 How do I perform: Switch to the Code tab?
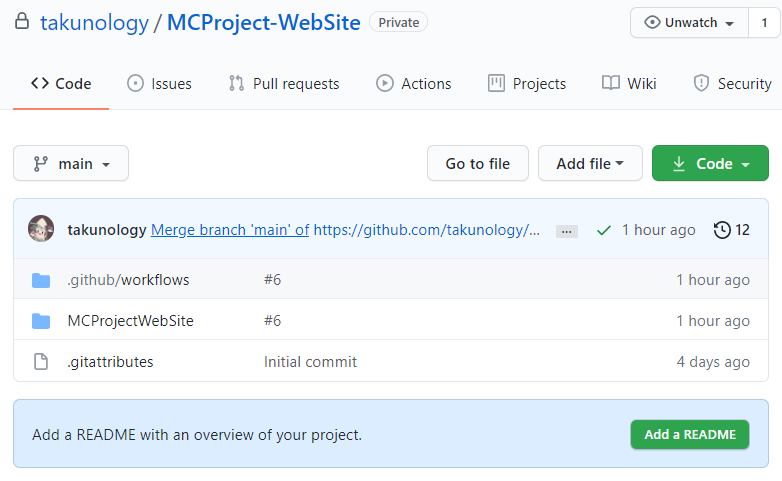point(61,84)
